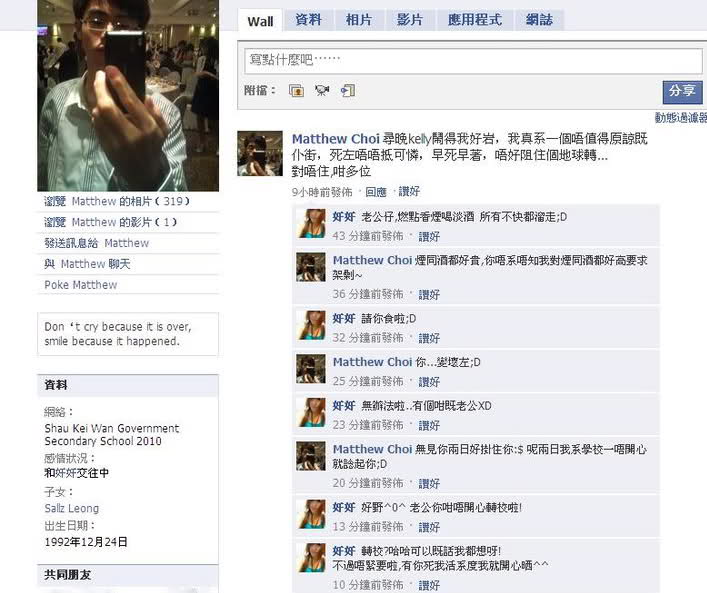
Task: Open the 網誌 tab
Action: tap(539, 20)
